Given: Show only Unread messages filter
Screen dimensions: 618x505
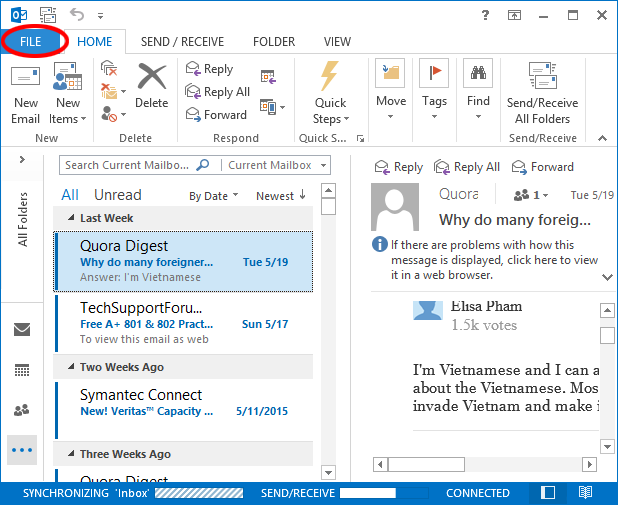Looking at the screenshot, I should tap(118, 195).
